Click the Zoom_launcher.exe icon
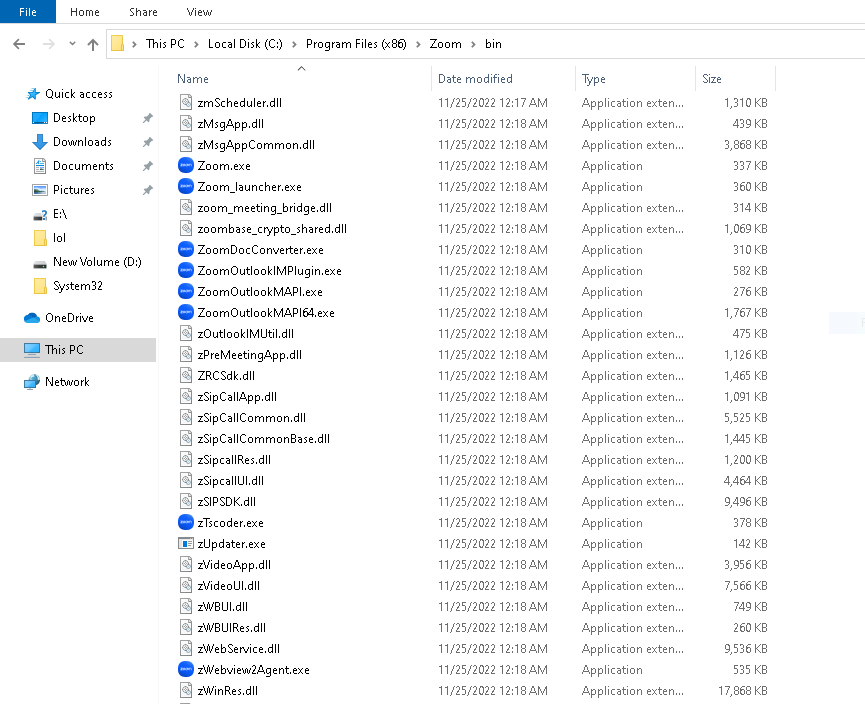The image size is (865, 704). (x=186, y=186)
